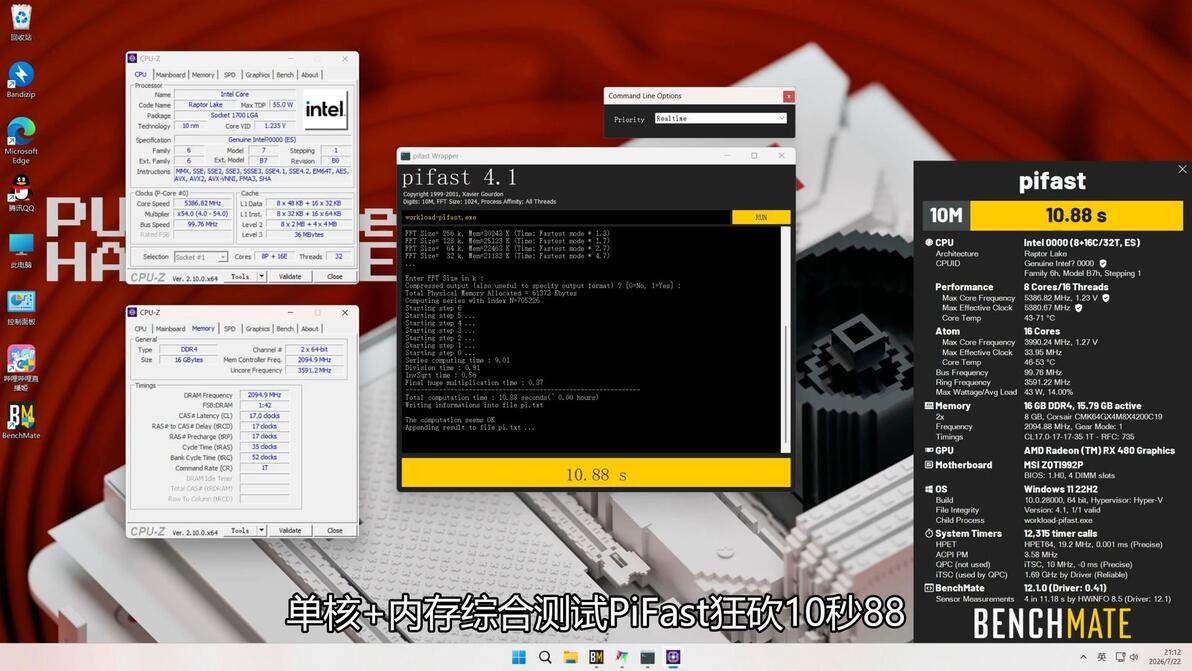This screenshot has width=1192, height=671.
Task: Select the About tab in lower CPU-Z
Action: click(x=309, y=328)
